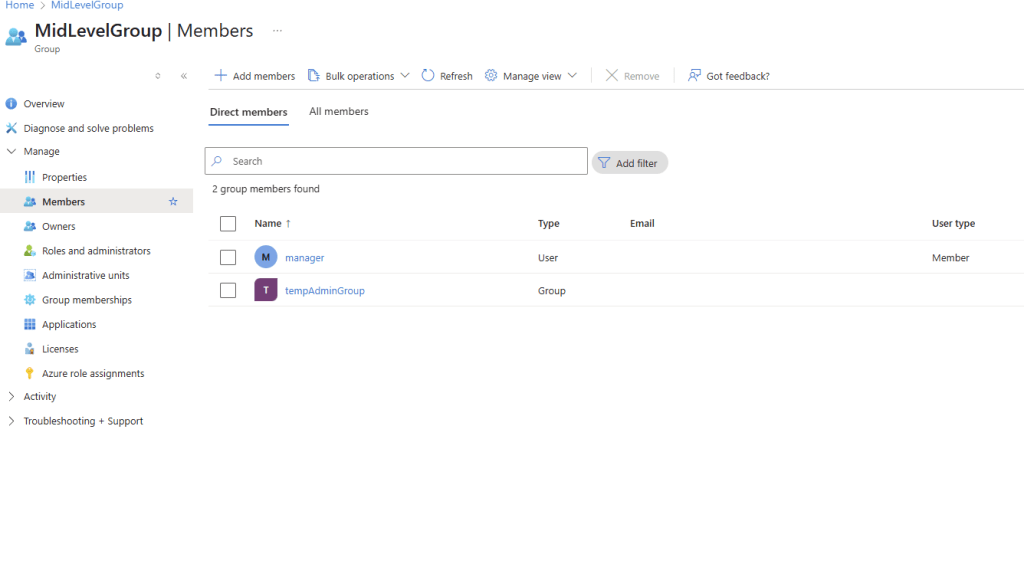Check the box for manager row
Image resolution: width=1024 pixels, height=567 pixels.
228,258
